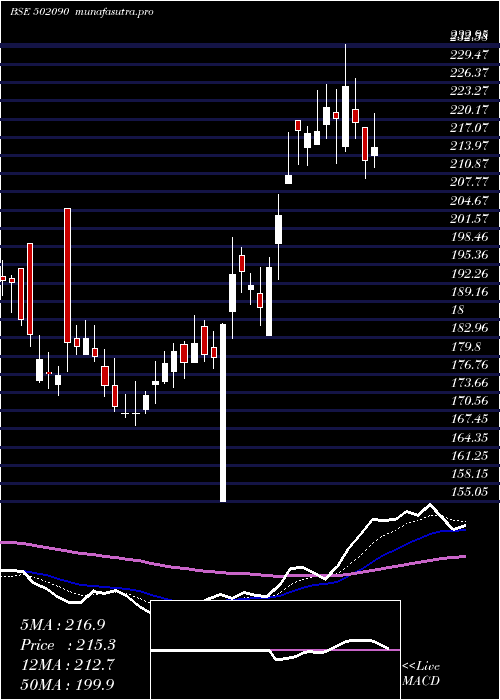The height and width of the screenshot is (700, 500).
Task: Select the 155.05 price axis label
Action: [470, 493]
